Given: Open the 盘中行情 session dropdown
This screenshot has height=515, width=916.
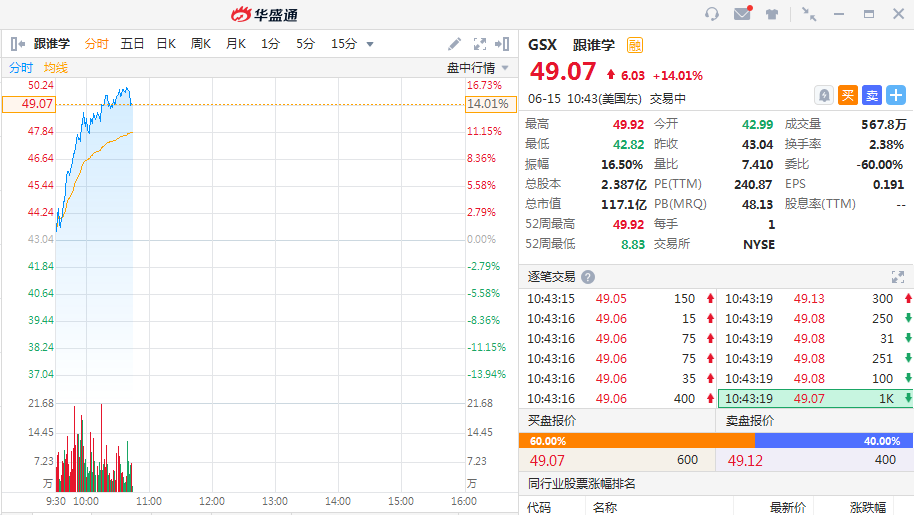Looking at the screenshot, I should (477, 68).
